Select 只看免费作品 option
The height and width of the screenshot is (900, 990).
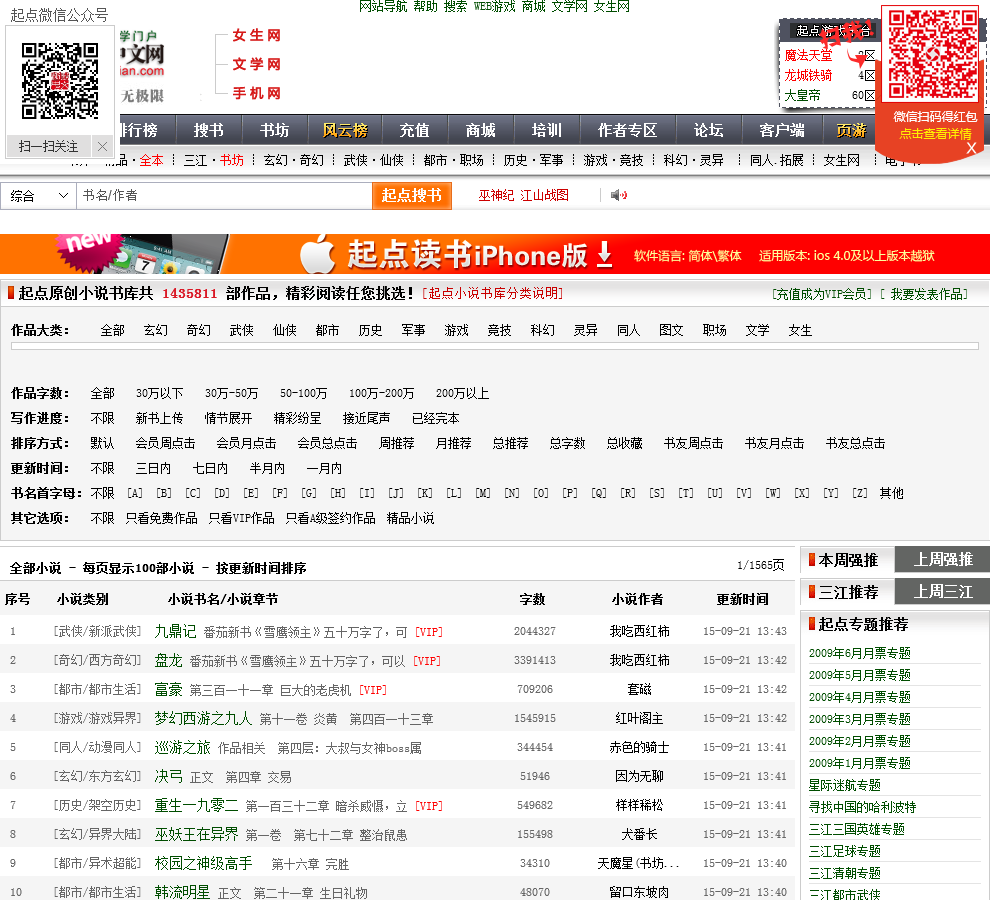tap(162, 519)
